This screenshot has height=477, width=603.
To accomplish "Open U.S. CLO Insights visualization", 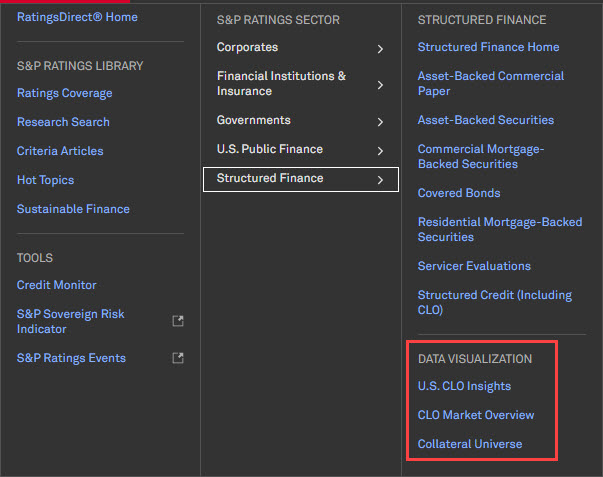I will 464,386.
